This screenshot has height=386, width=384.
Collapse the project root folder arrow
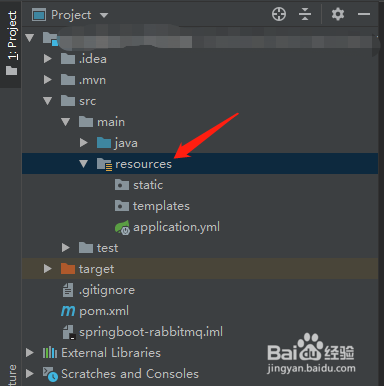coord(30,38)
